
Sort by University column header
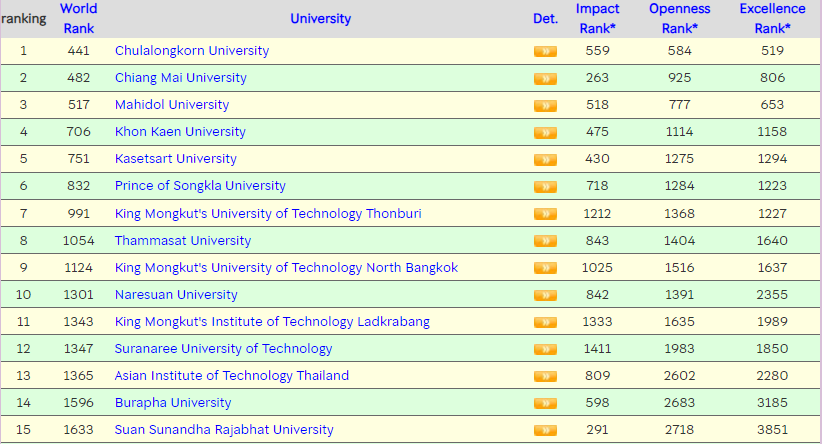point(320,18)
